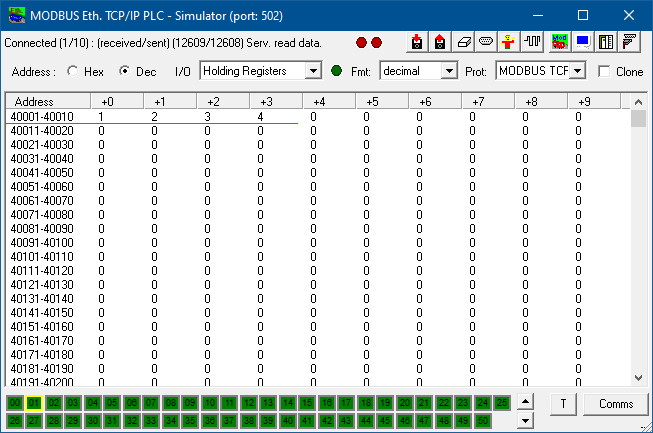Click the little man about icon
Screen dimensions: 653x433
tap(508, 42)
